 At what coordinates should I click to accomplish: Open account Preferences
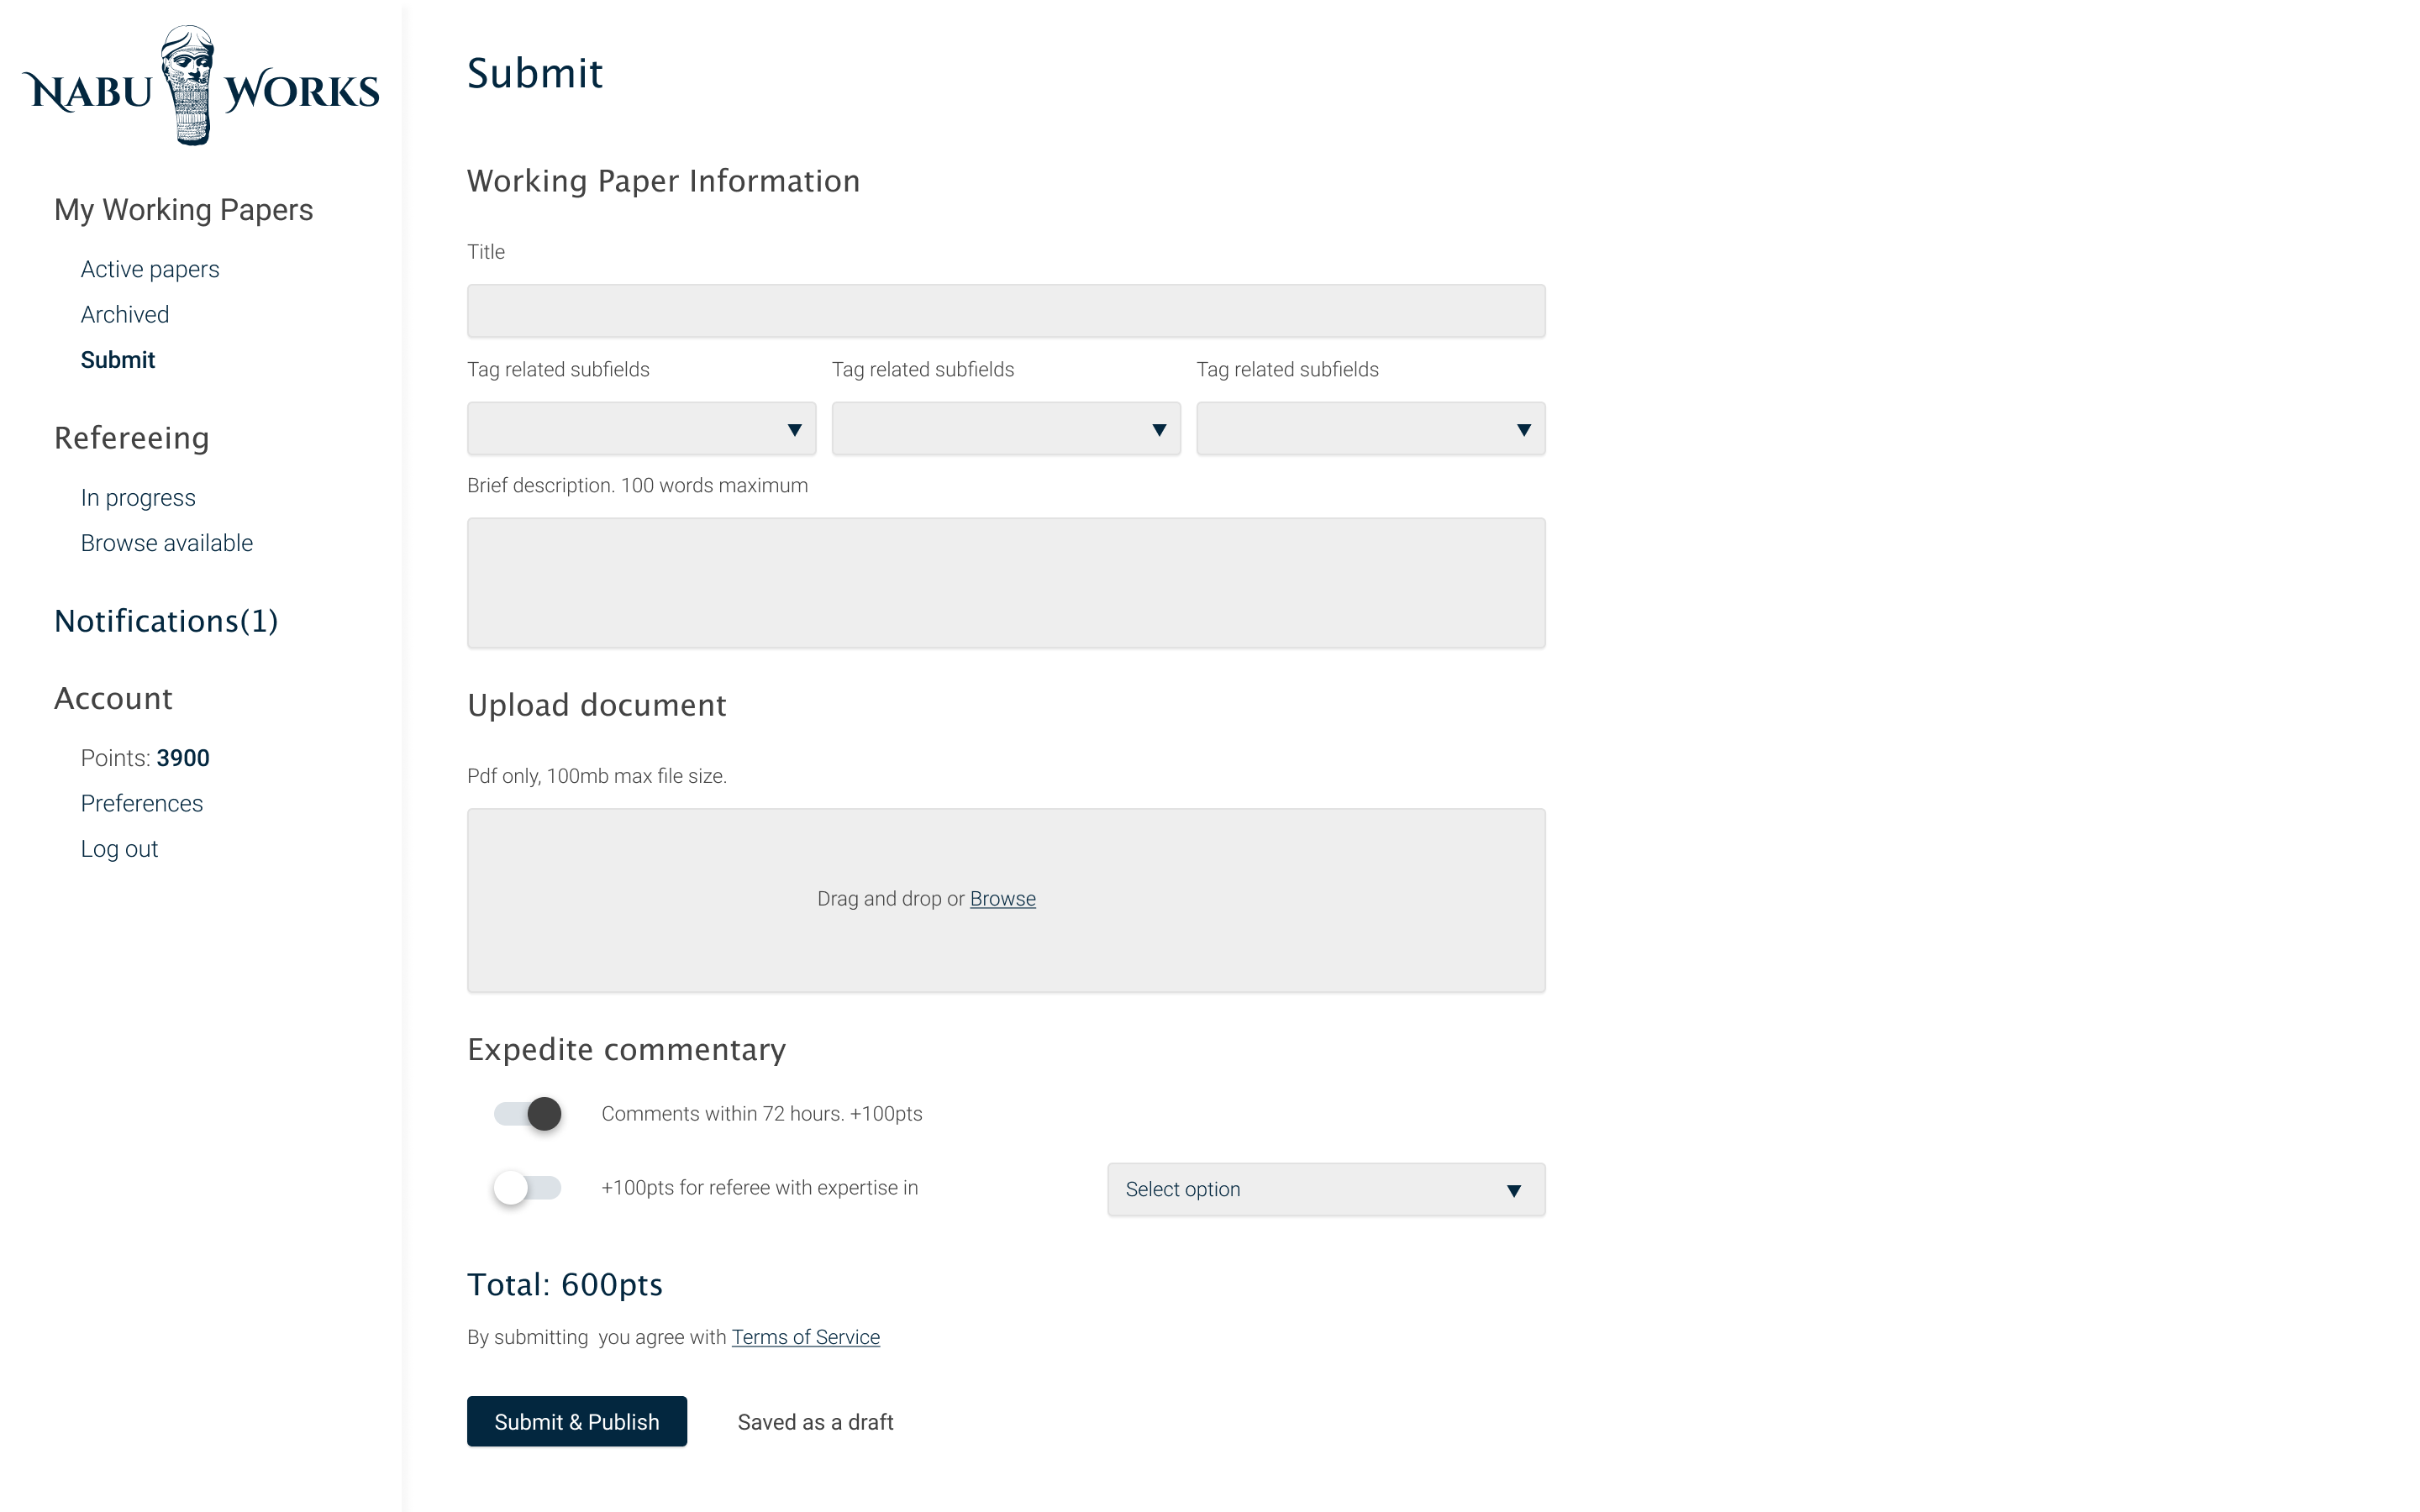click(142, 803)
